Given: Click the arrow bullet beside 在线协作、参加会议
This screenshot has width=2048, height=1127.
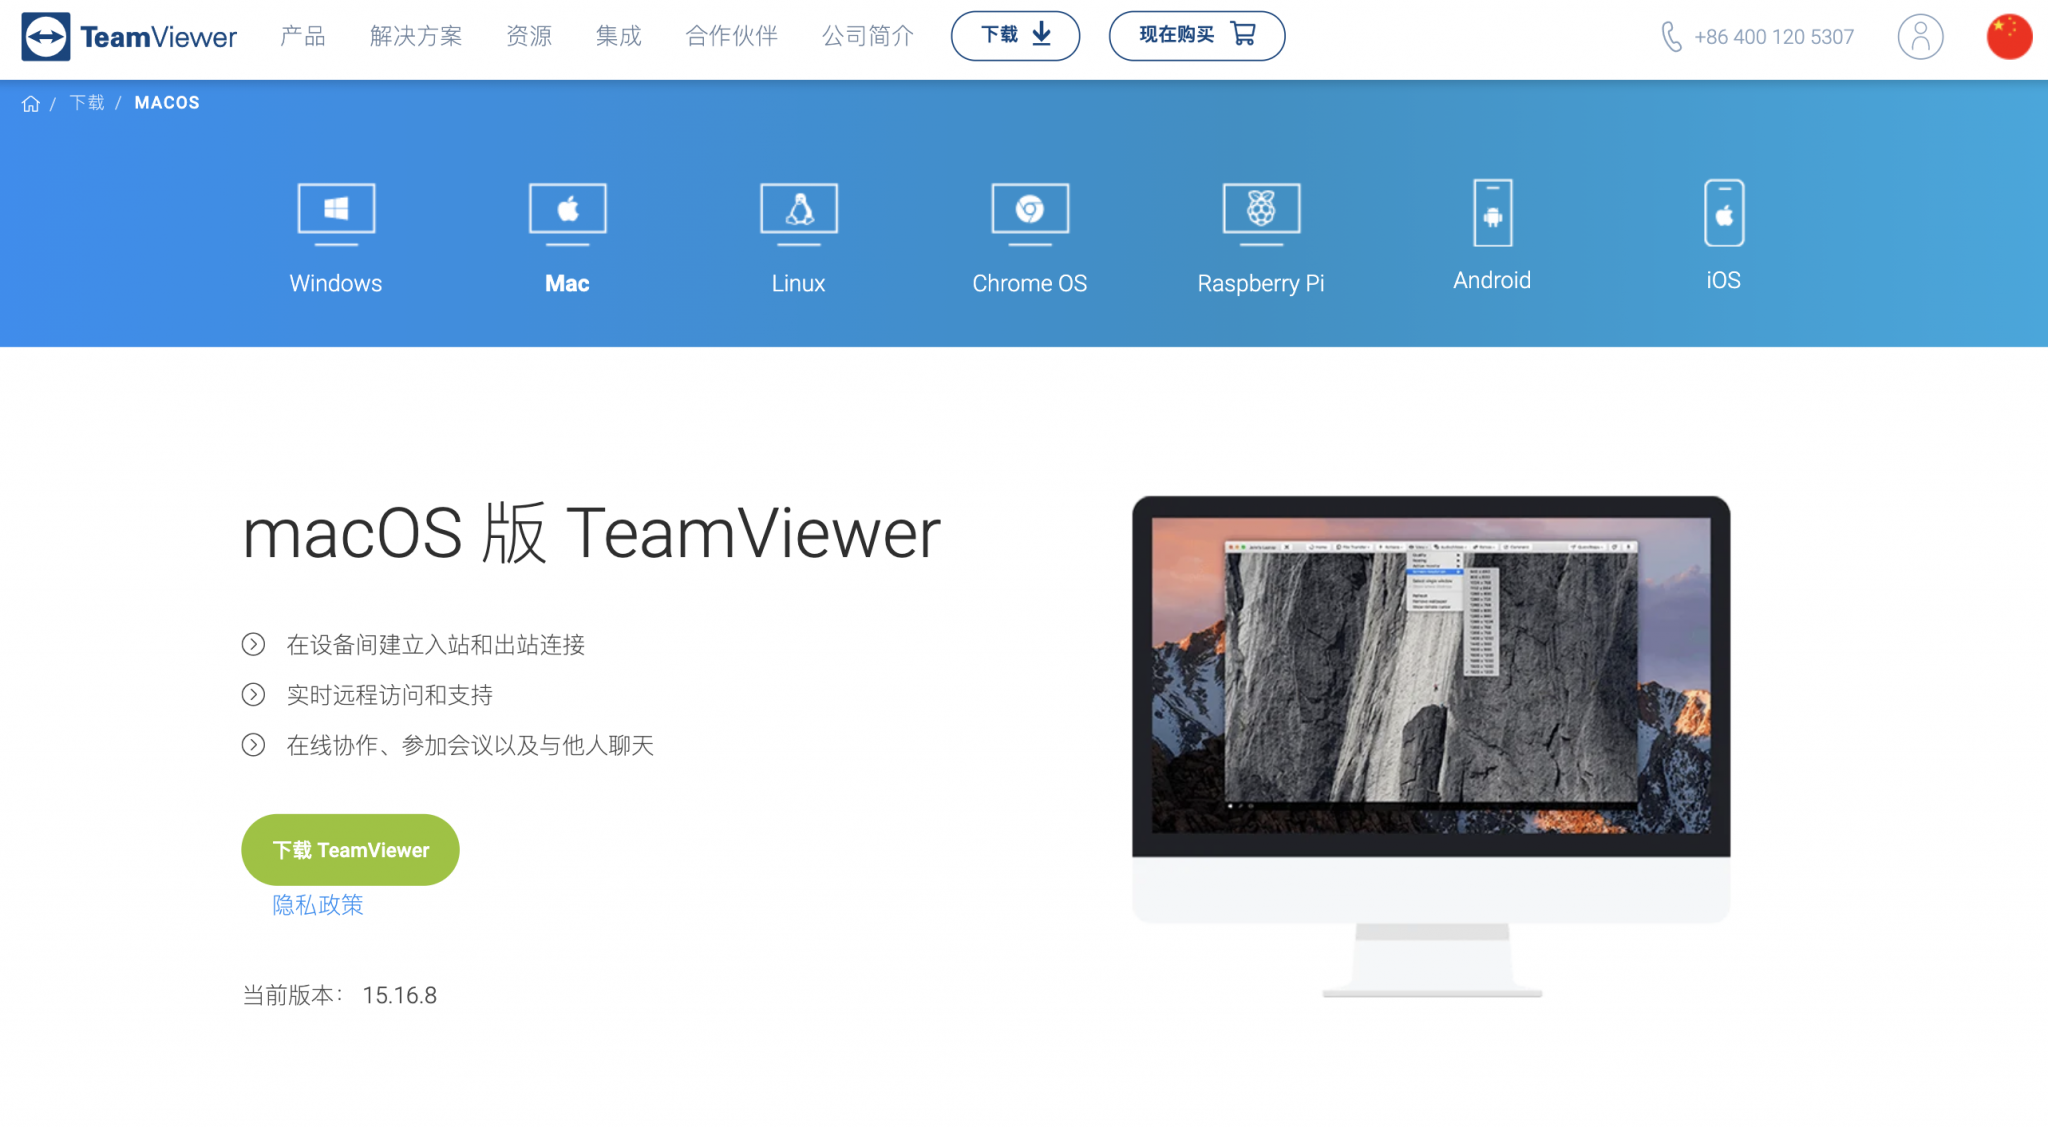Looking at the screenshot, I should coord(253,745).
